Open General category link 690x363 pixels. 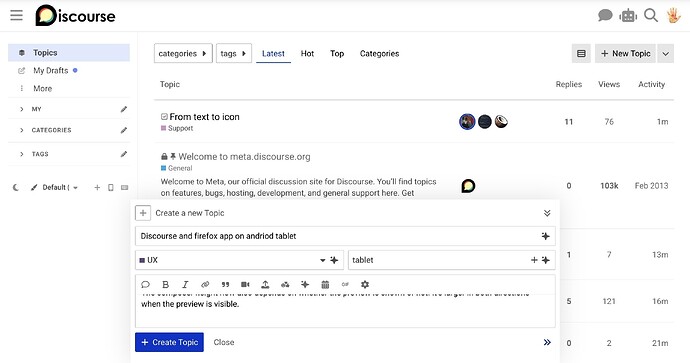point(176,168)
